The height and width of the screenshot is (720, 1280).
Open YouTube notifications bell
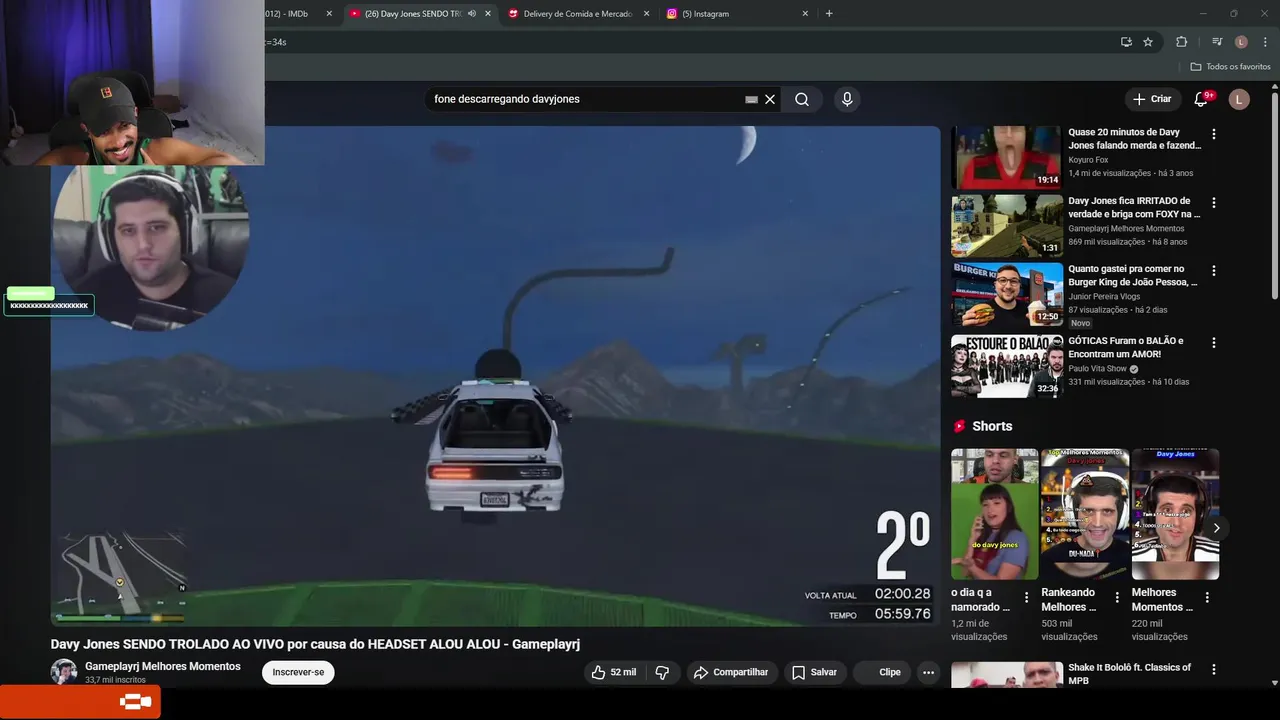click(x=1201, y=99)
